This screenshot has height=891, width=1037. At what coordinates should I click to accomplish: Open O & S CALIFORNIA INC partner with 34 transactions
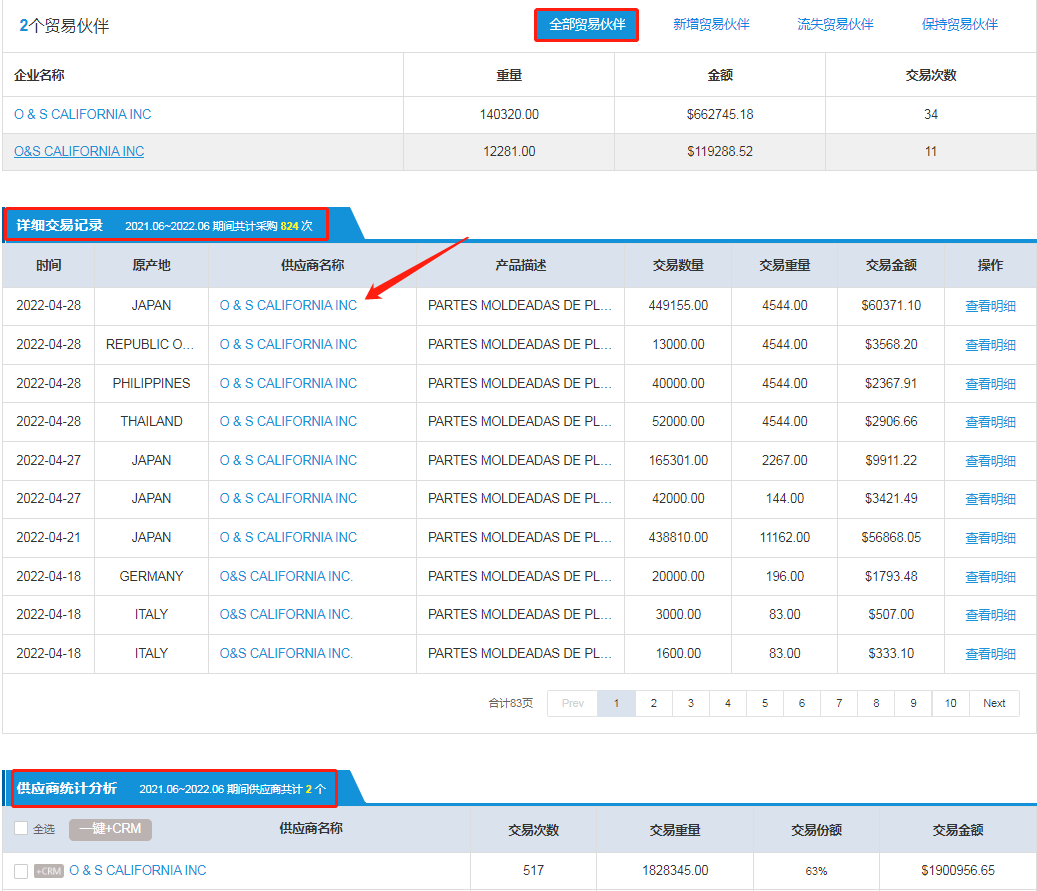pyautogui.click(x=83, y=115)
